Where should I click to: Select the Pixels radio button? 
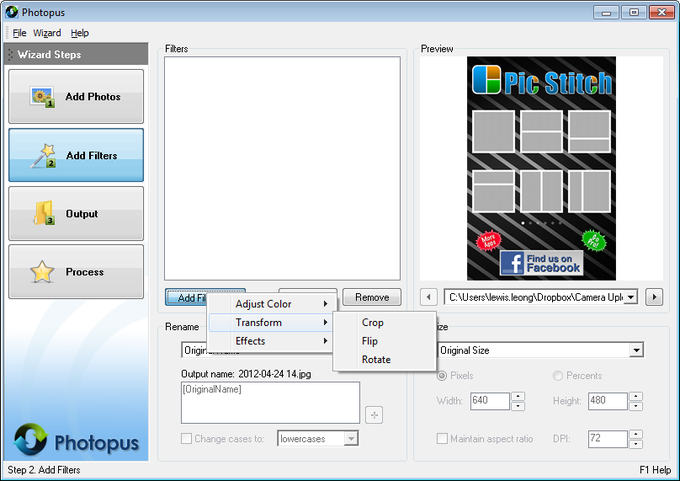coord(441,376)
